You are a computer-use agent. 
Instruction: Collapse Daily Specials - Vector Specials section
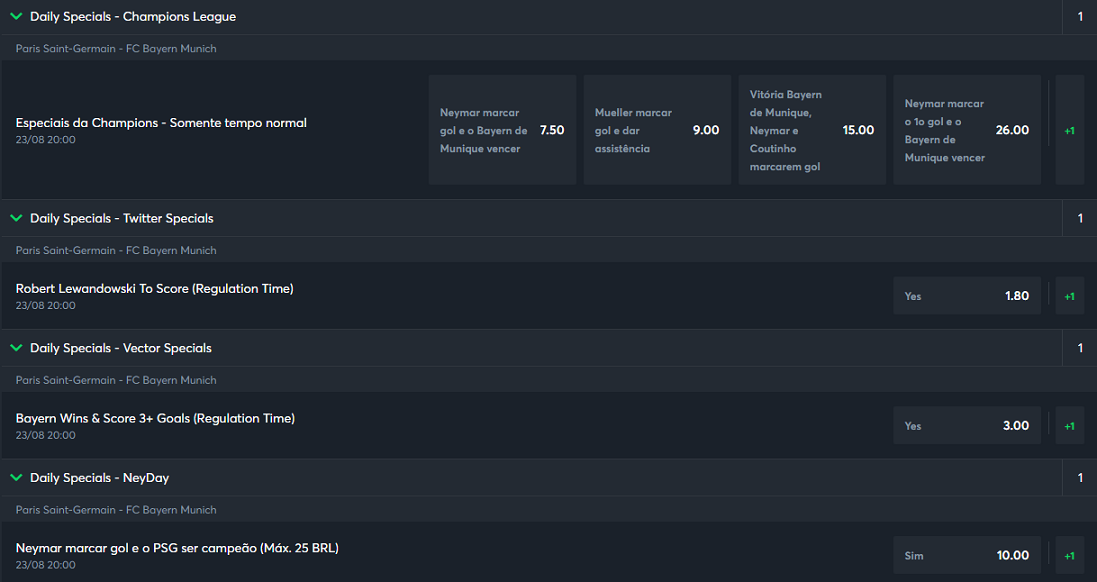pyautogui.click(x=16, y=348)
